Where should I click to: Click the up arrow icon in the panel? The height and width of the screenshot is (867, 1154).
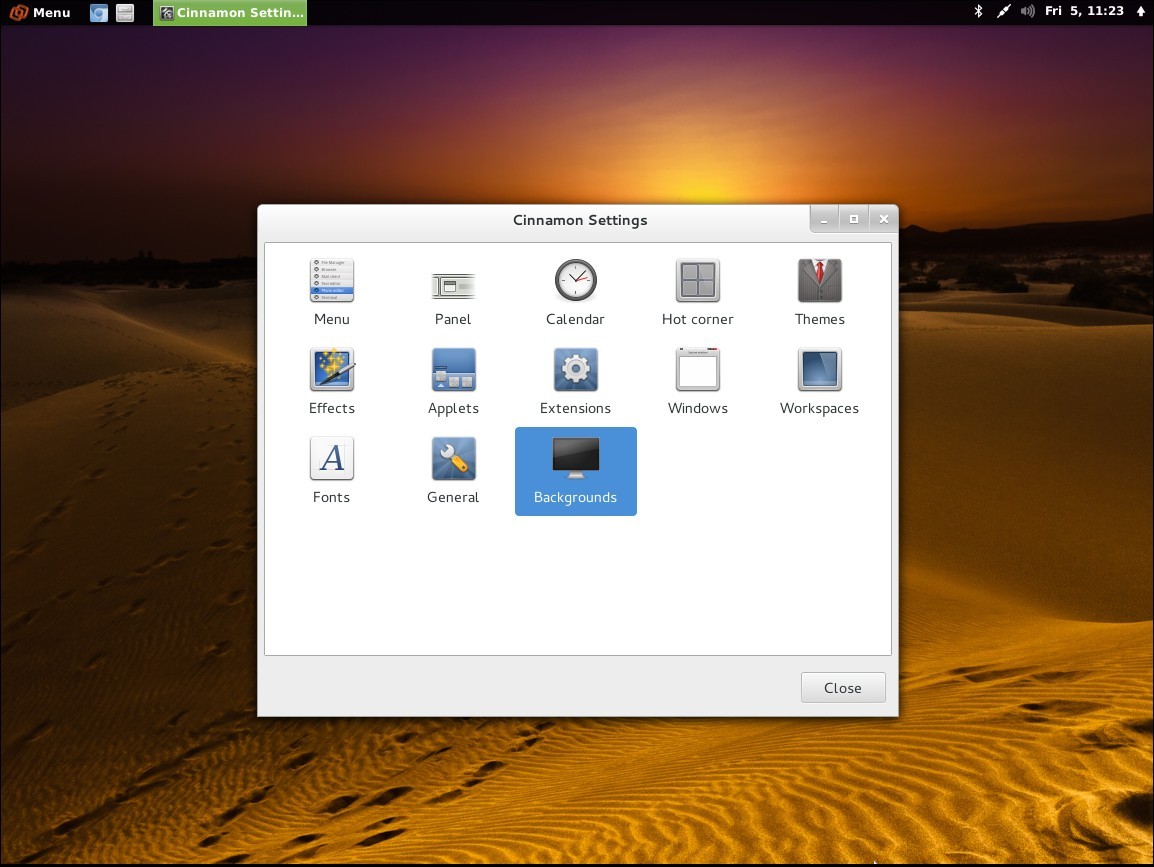(x=1141, y=11)
